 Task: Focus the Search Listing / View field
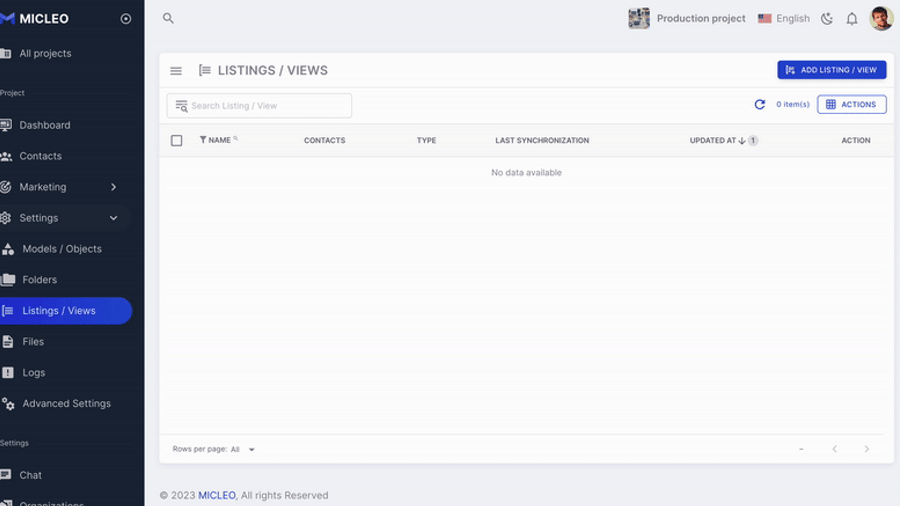coord(259,106)
